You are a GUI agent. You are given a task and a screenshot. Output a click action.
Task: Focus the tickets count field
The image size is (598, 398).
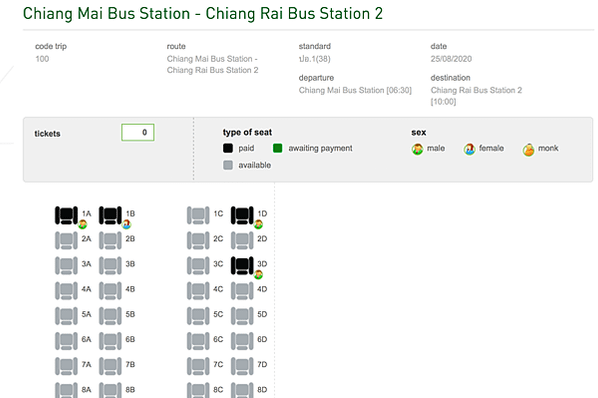click(x=138, y=132)
